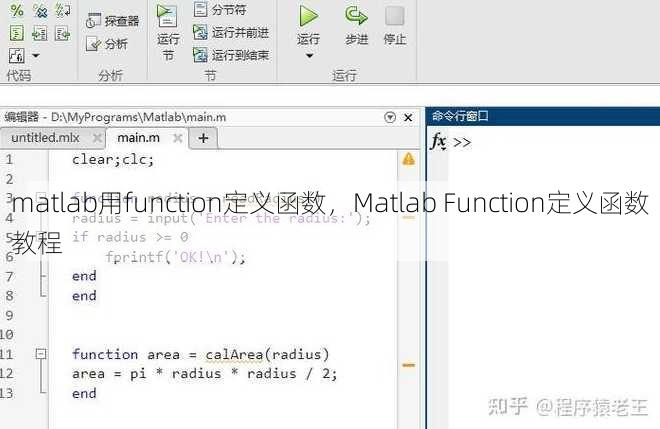Viewport: 660px width, 429px height.
Task: Click the orange warning indicator icon
Action: pos(408,159)
